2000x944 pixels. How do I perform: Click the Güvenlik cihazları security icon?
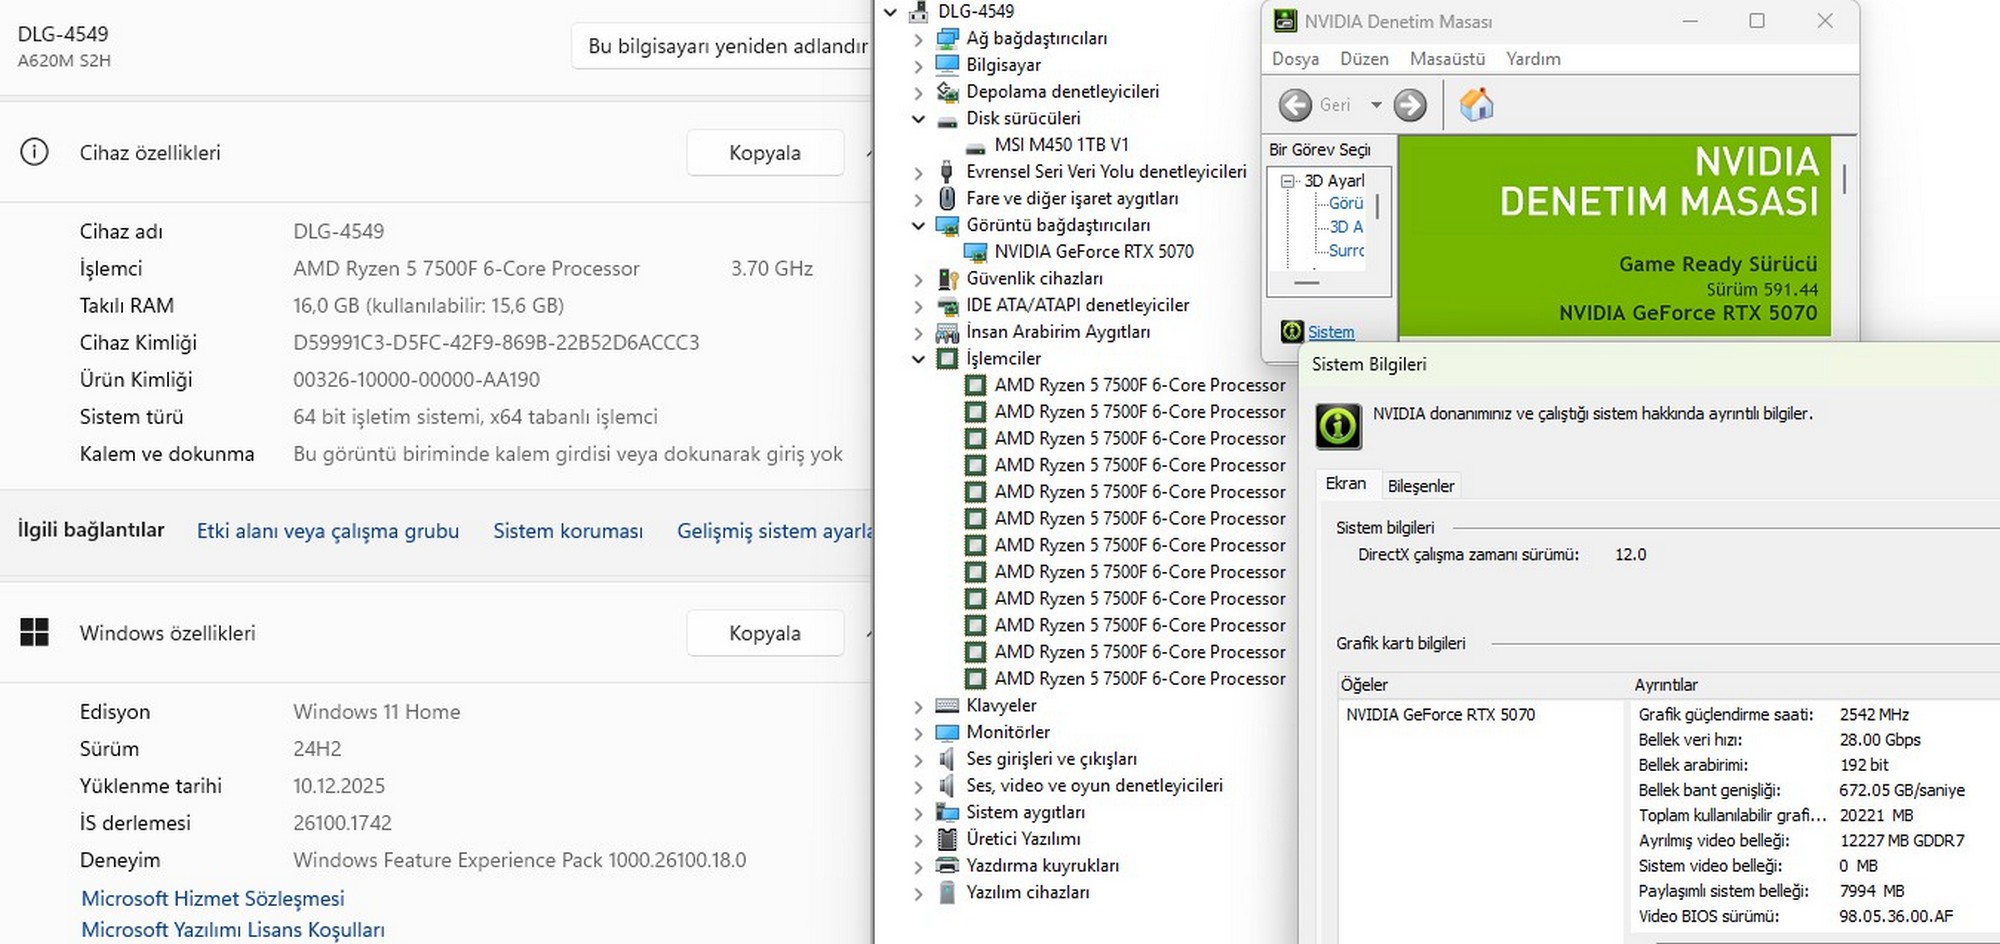946,279
